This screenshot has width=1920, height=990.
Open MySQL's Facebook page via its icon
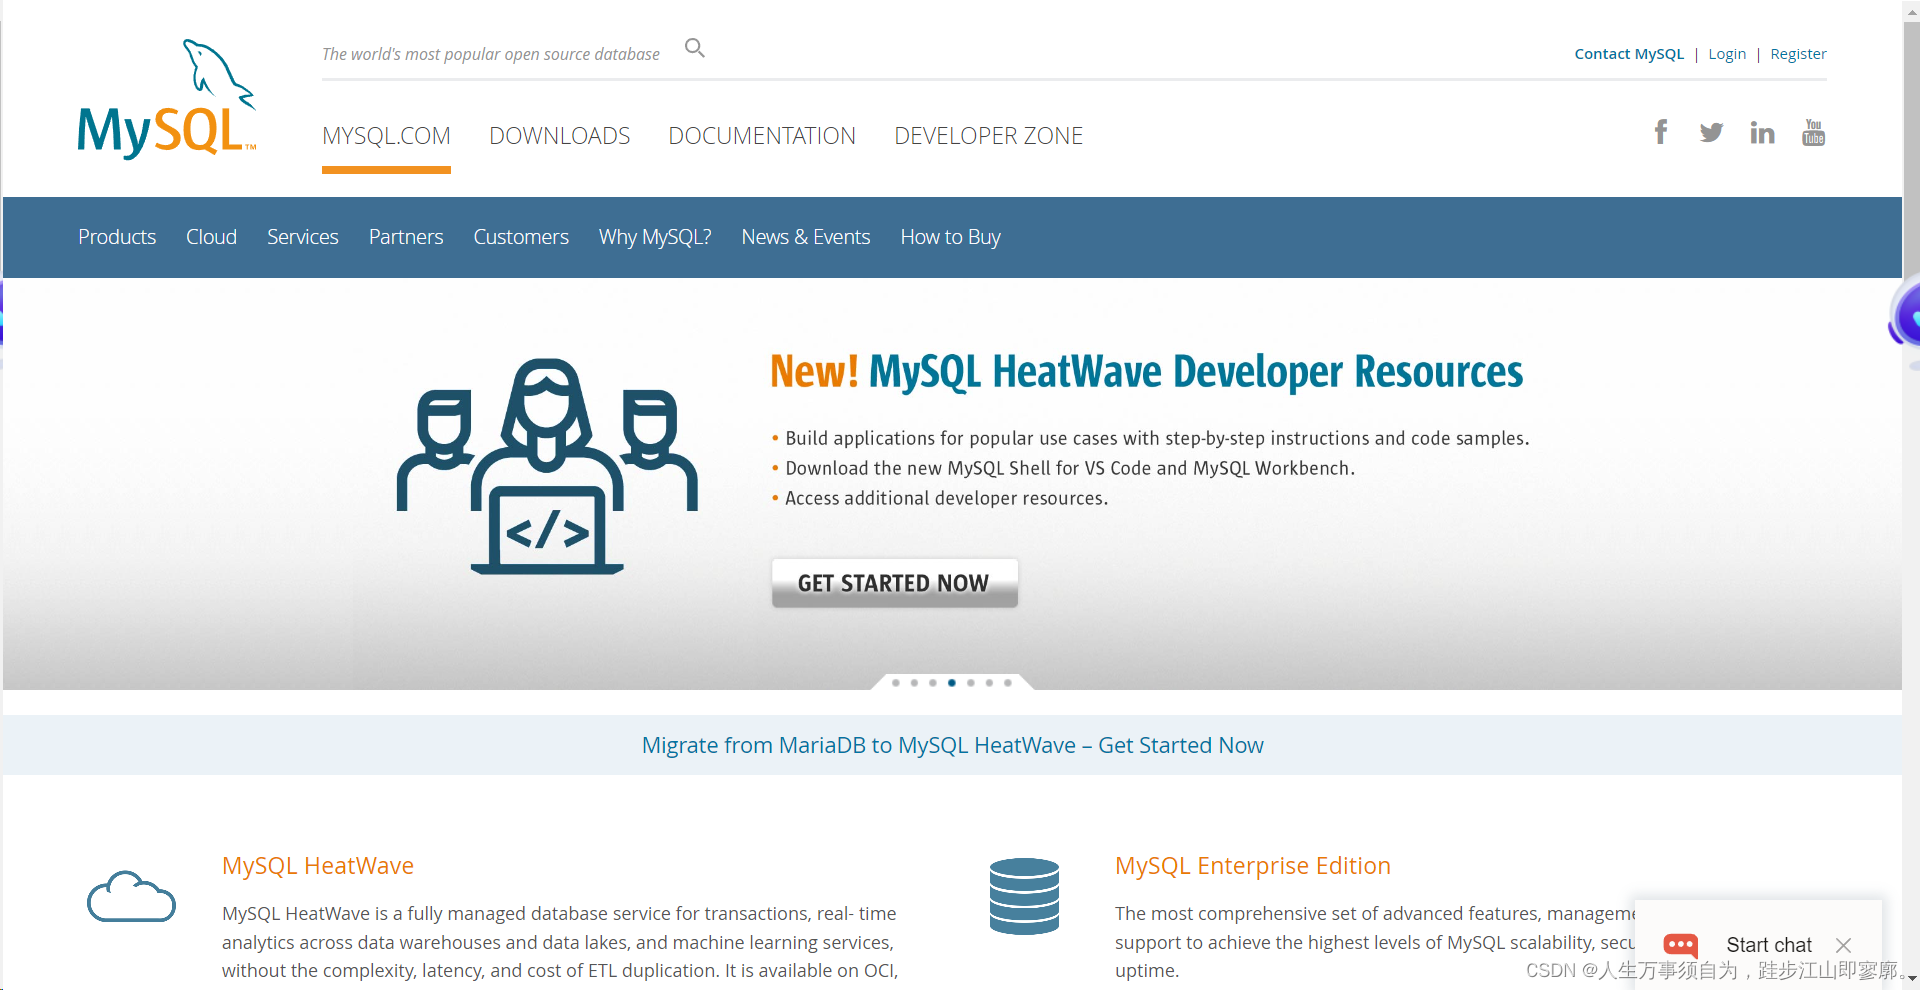pyautogui.click(x=1660, y=131)
